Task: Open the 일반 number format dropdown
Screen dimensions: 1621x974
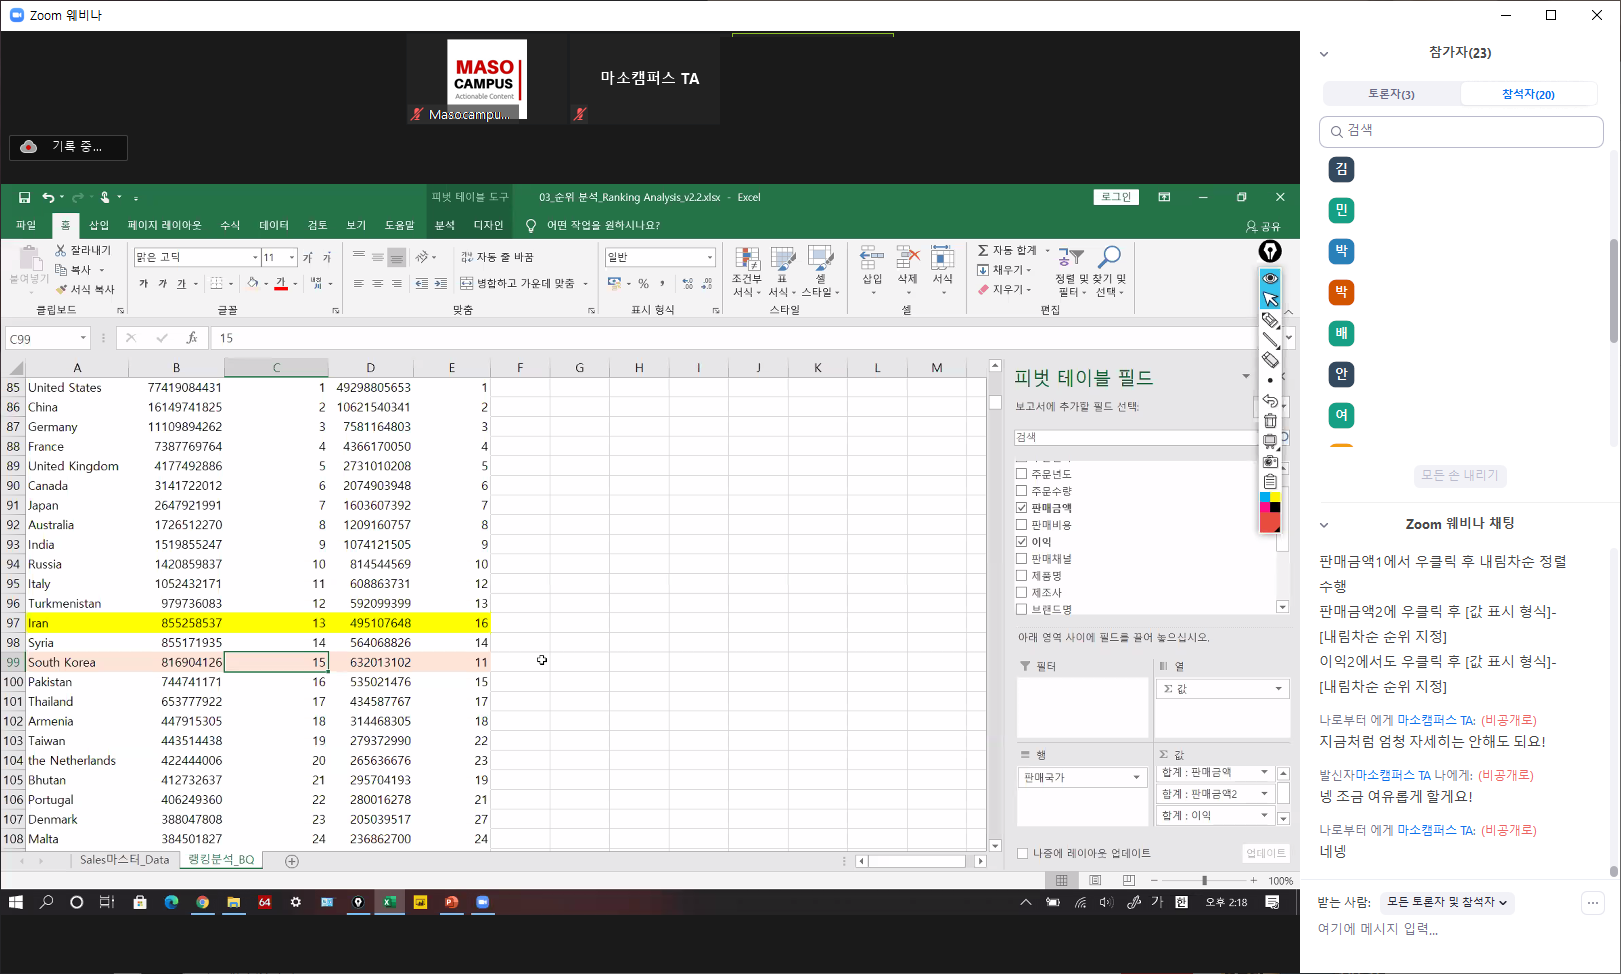Action: point(710,258)
